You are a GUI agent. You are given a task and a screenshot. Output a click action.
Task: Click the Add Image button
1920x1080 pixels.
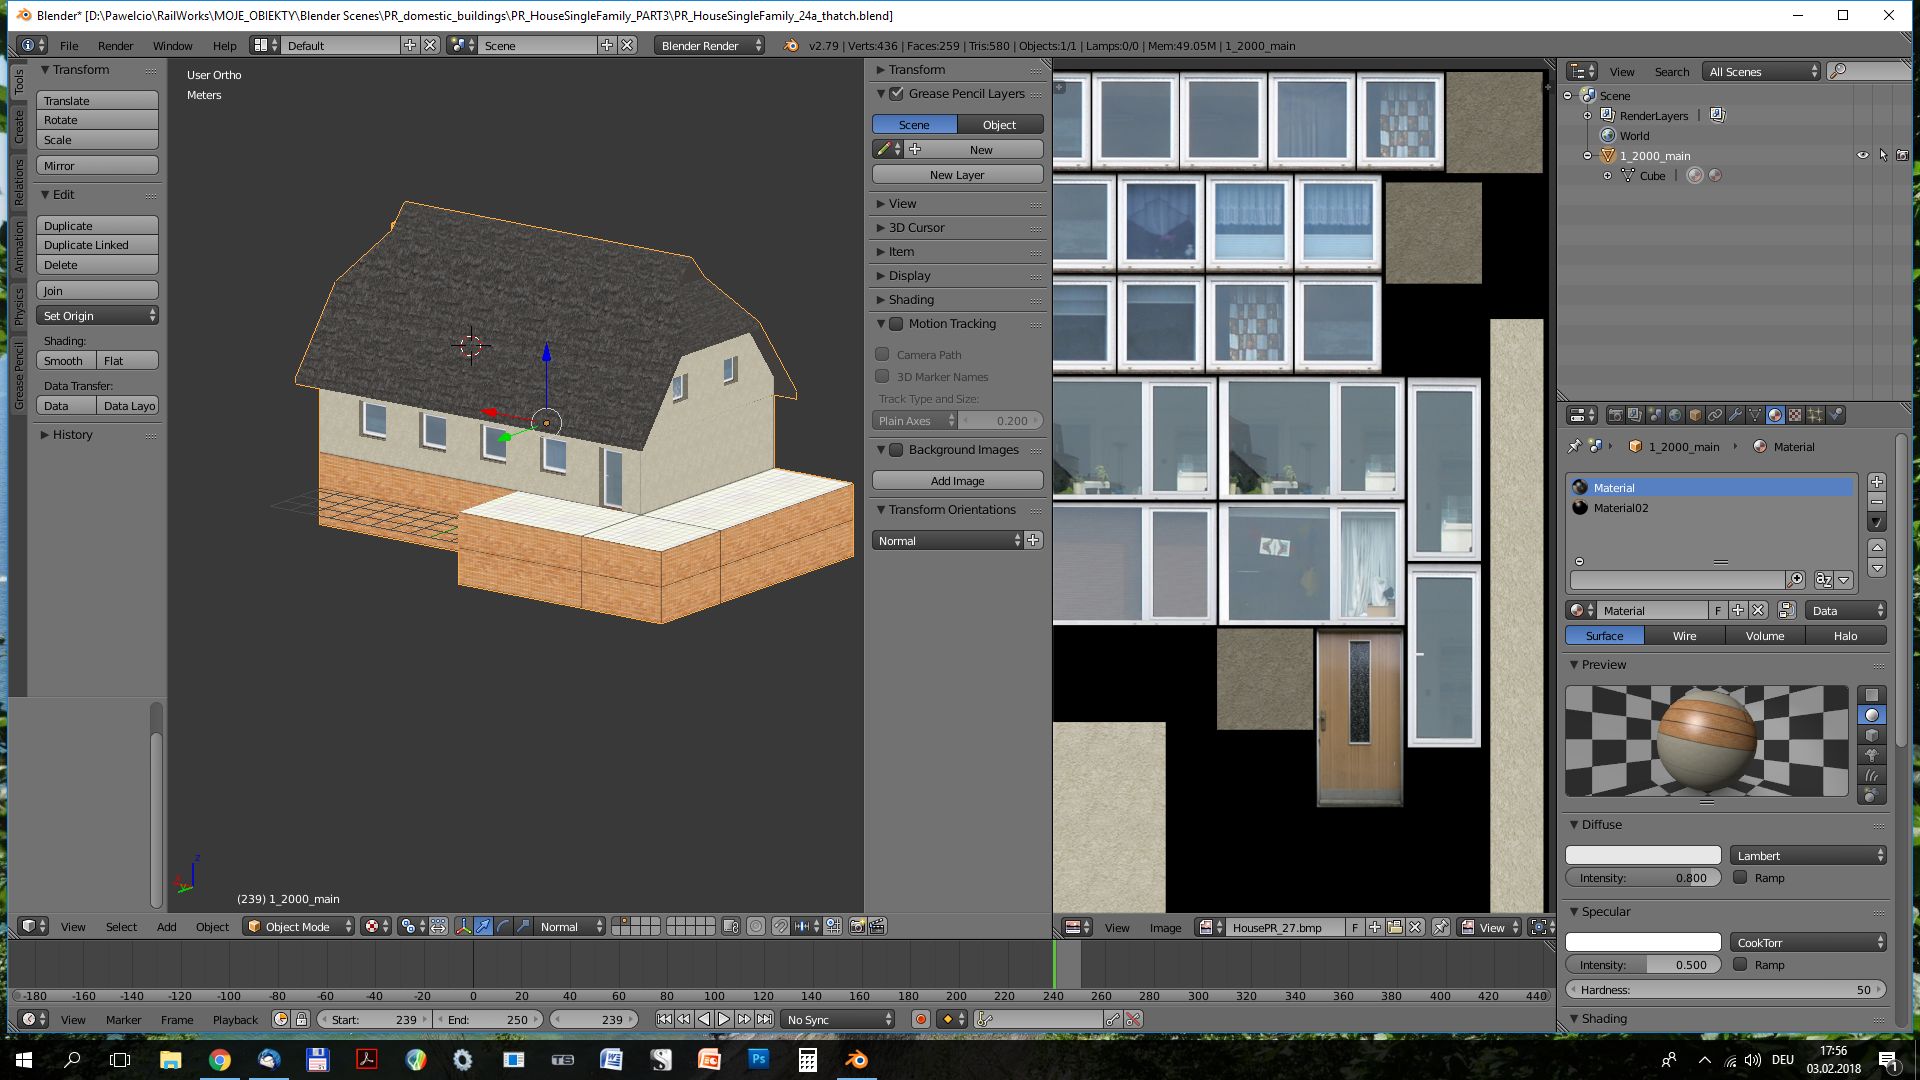(x=957, y=481)
